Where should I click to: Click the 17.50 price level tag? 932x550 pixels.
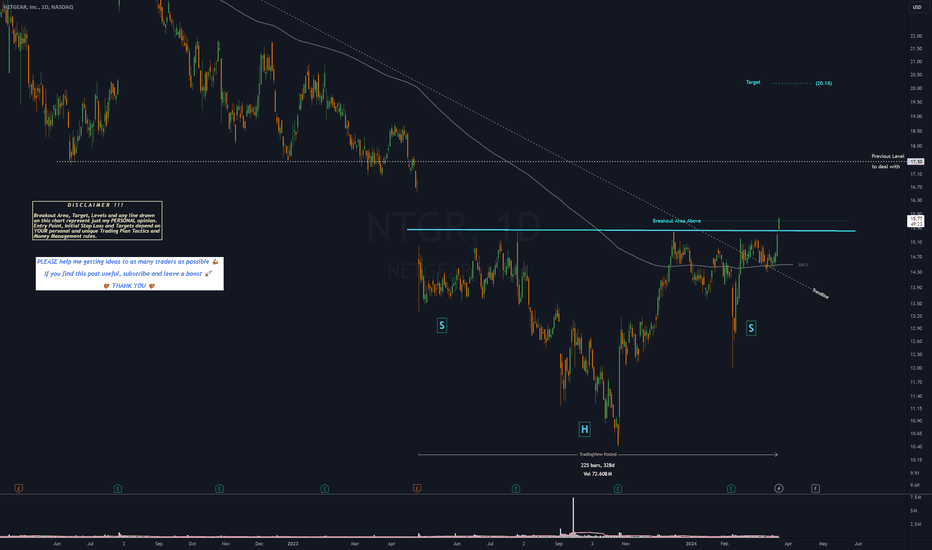[x=916, y=162]
